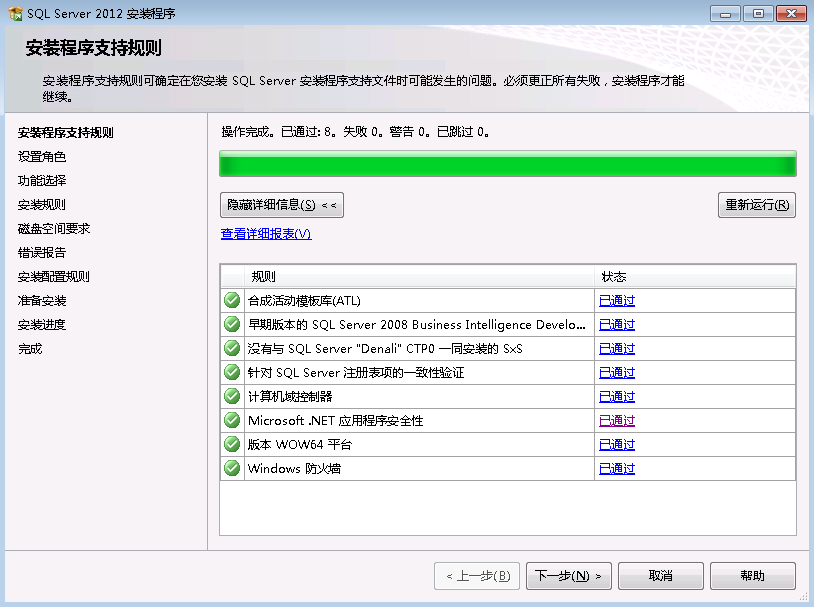The image size is (814, 607).
Task: Click rule text 版本 WOW64 平台
Action: (x=300, y=444)
